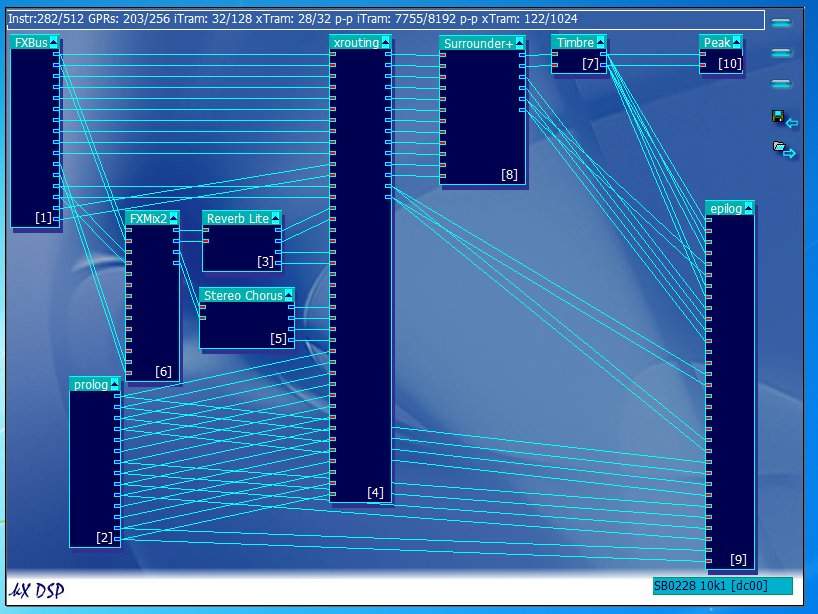Click the lower red input pin of Reverb Lite
The height and width of the screenshot is (614, 818).
206,241
